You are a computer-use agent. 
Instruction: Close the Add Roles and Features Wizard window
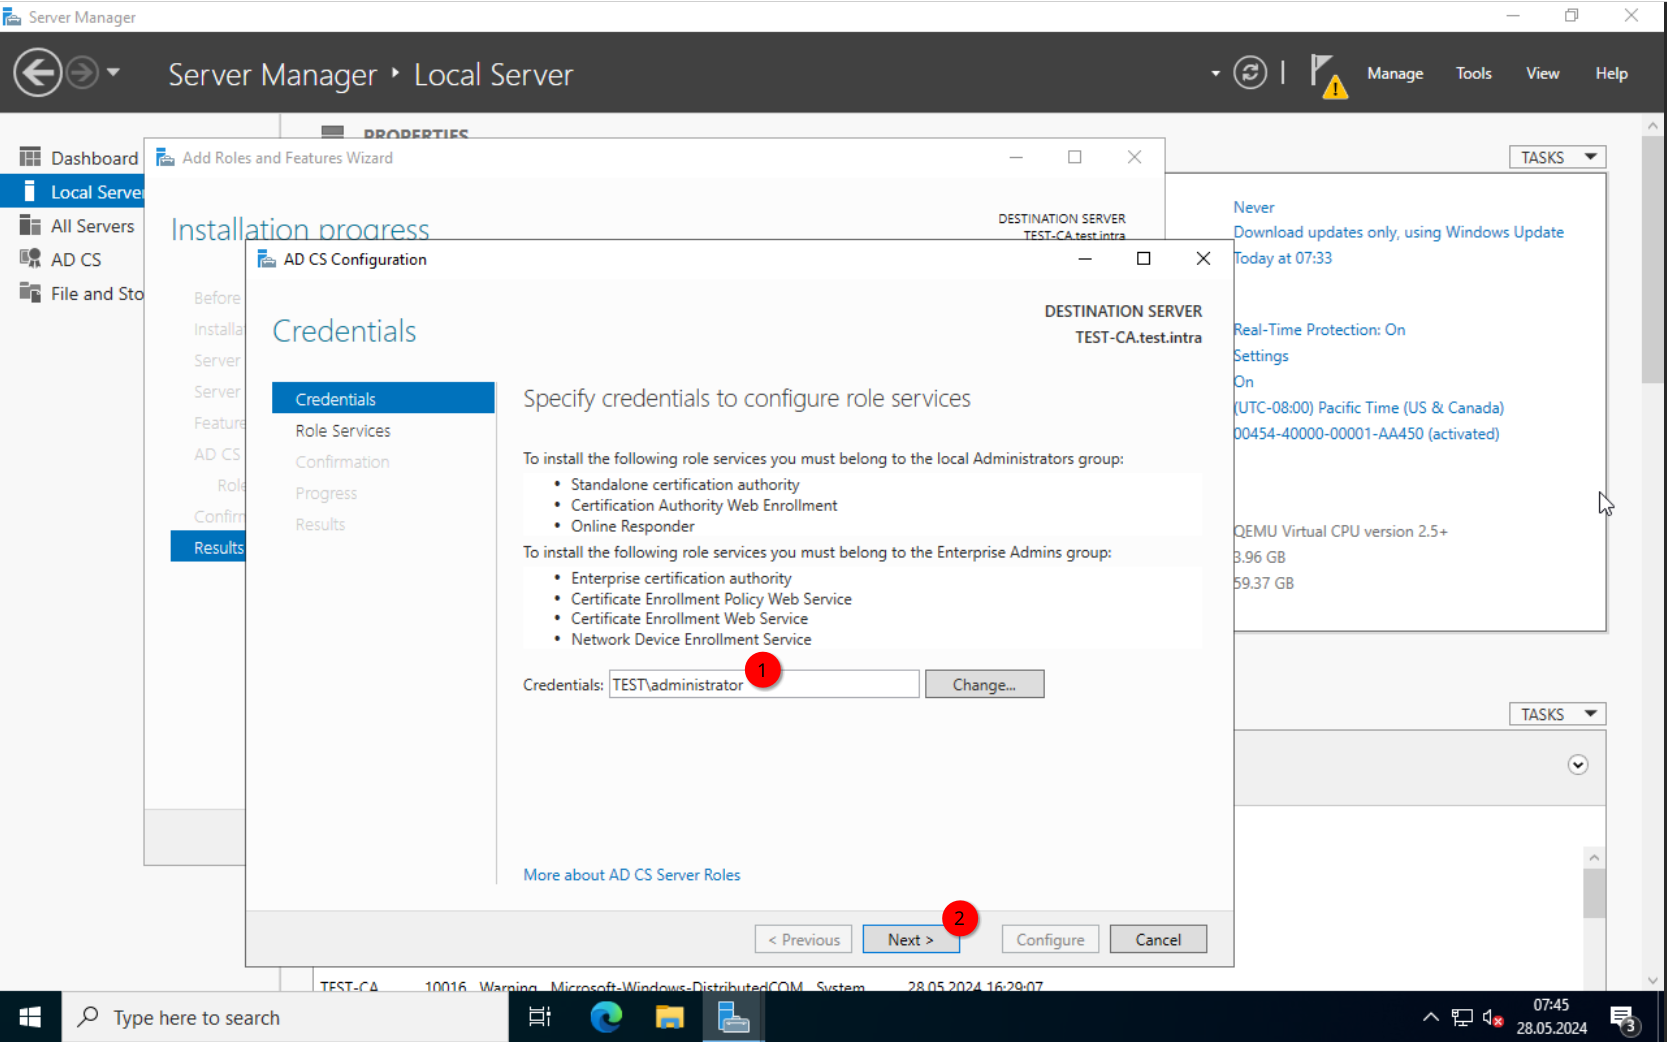[1134, 157]
